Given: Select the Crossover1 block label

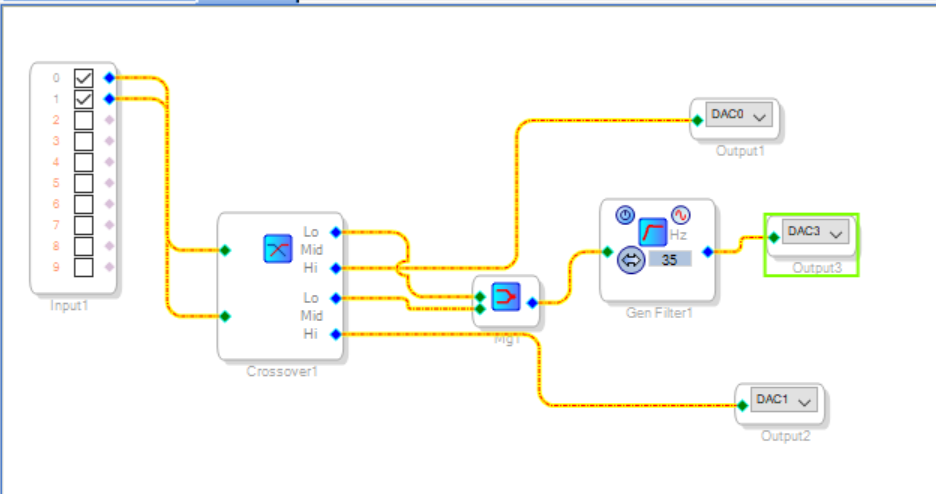Looking at the screenshot, I should [x=282, y=372].
